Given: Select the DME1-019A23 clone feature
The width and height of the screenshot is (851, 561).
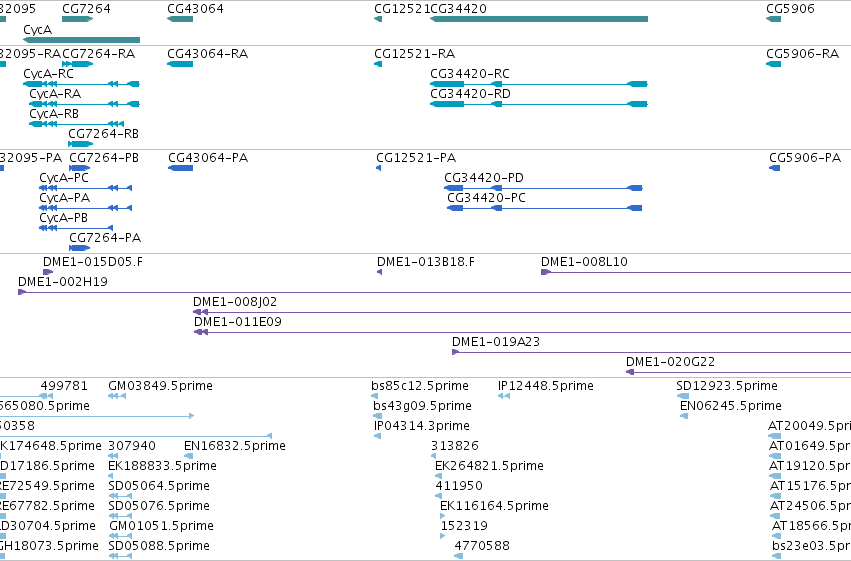Looking at the screenshot, I should click(x=651, y=352).
